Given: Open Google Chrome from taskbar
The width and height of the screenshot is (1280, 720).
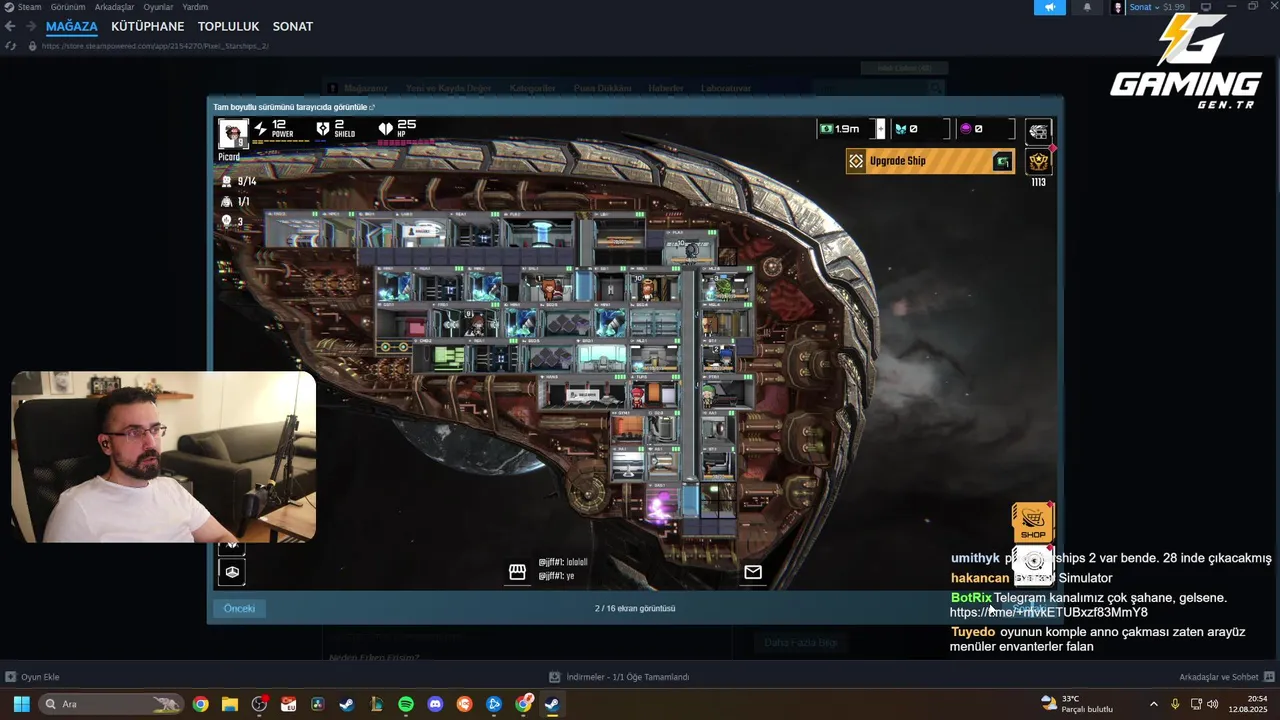Looking at the screenshot, I should click(201, 704).
